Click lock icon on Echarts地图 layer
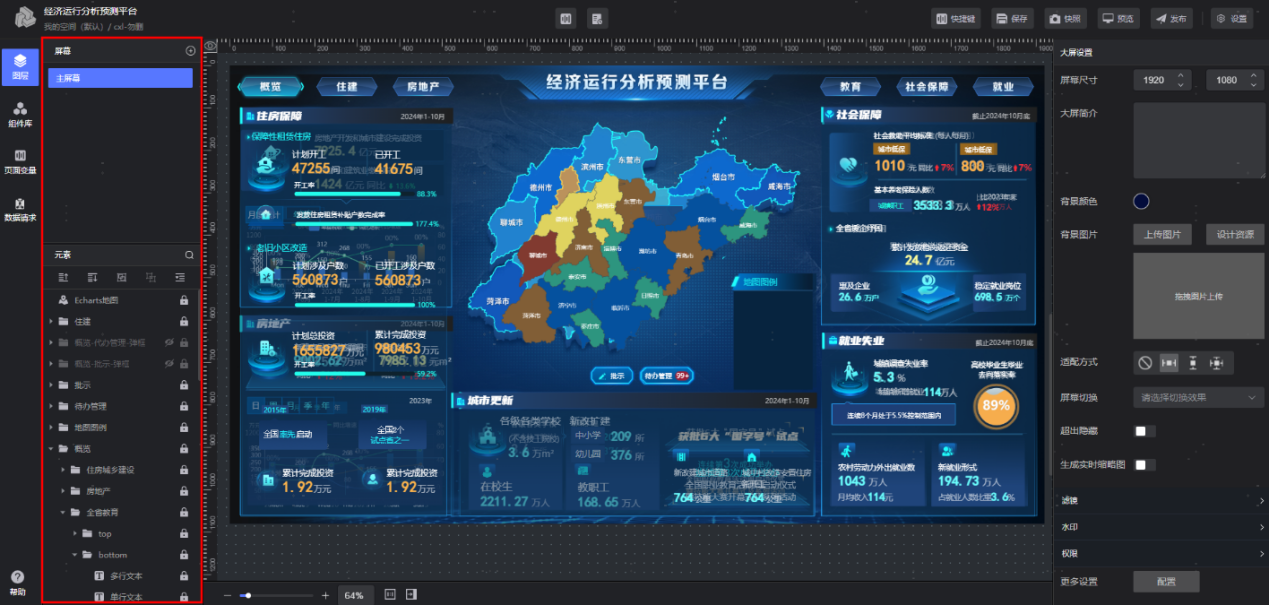 click(x=184, y=300)
